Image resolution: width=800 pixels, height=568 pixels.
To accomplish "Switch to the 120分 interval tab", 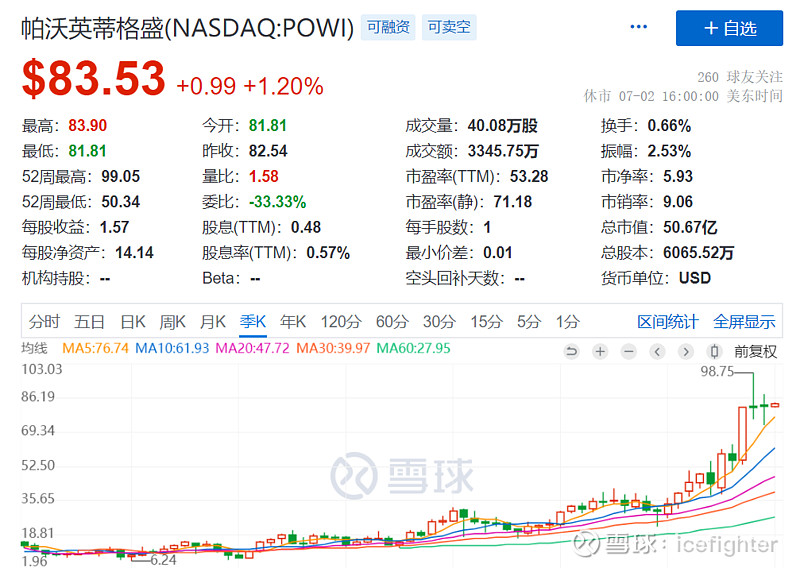I will 341,322.
